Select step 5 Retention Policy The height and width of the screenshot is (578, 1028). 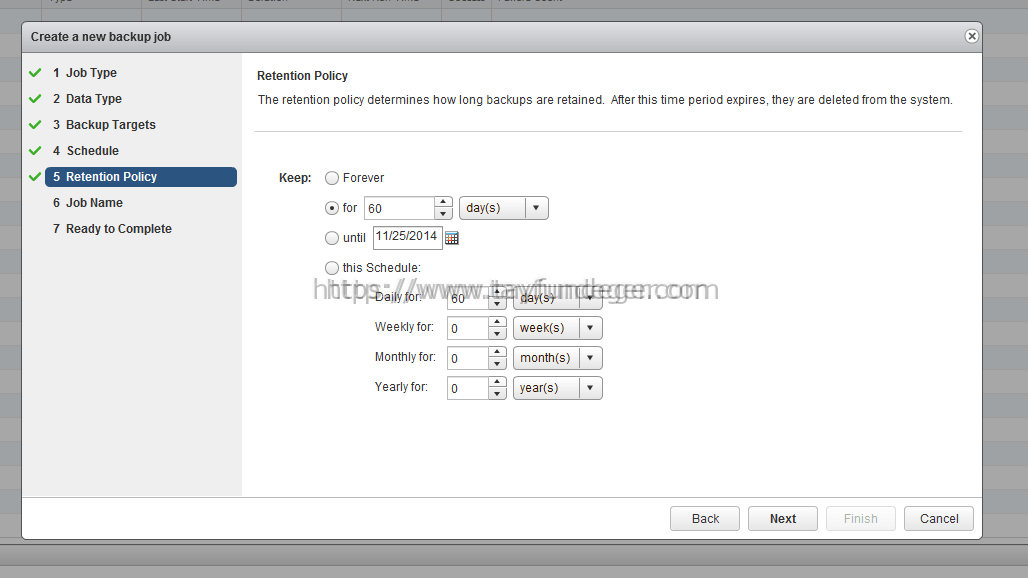[141, 177]
